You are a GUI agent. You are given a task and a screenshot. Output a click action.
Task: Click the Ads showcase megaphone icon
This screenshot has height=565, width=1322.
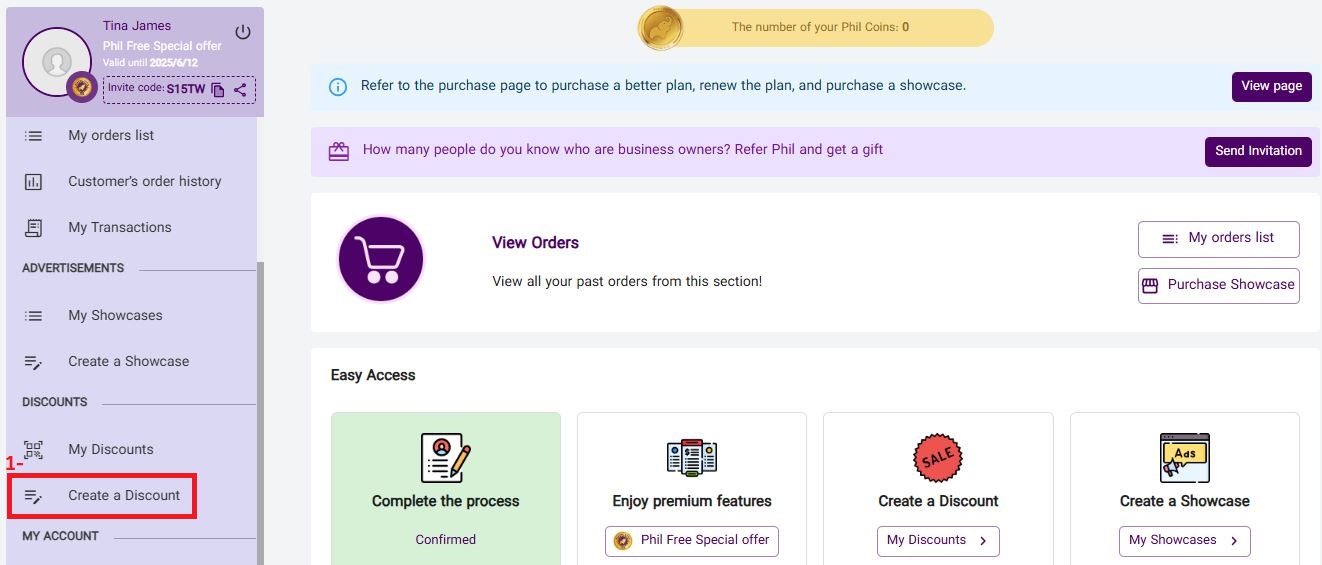point(1184,458)
